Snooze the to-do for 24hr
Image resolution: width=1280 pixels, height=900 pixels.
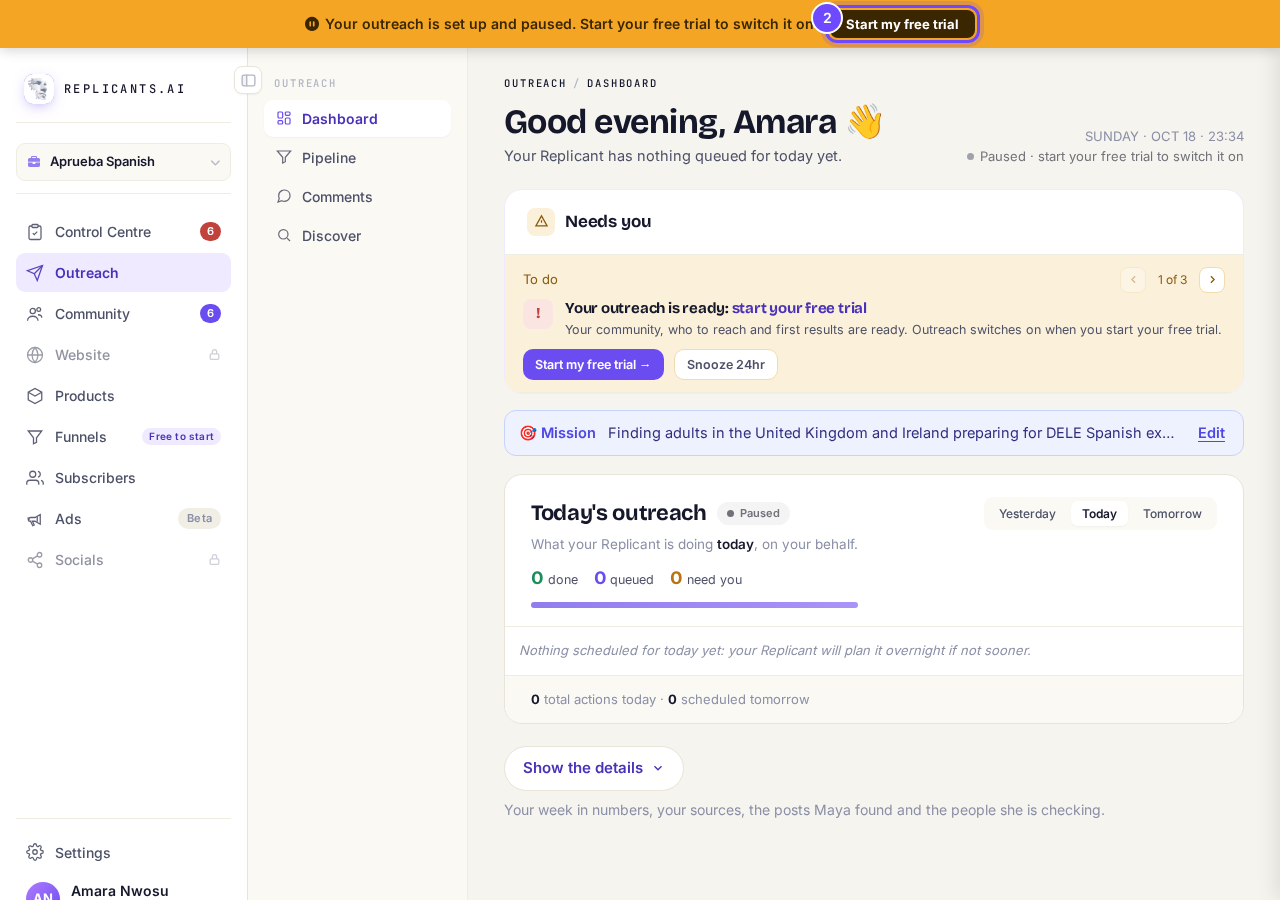[x=726, y=365]
